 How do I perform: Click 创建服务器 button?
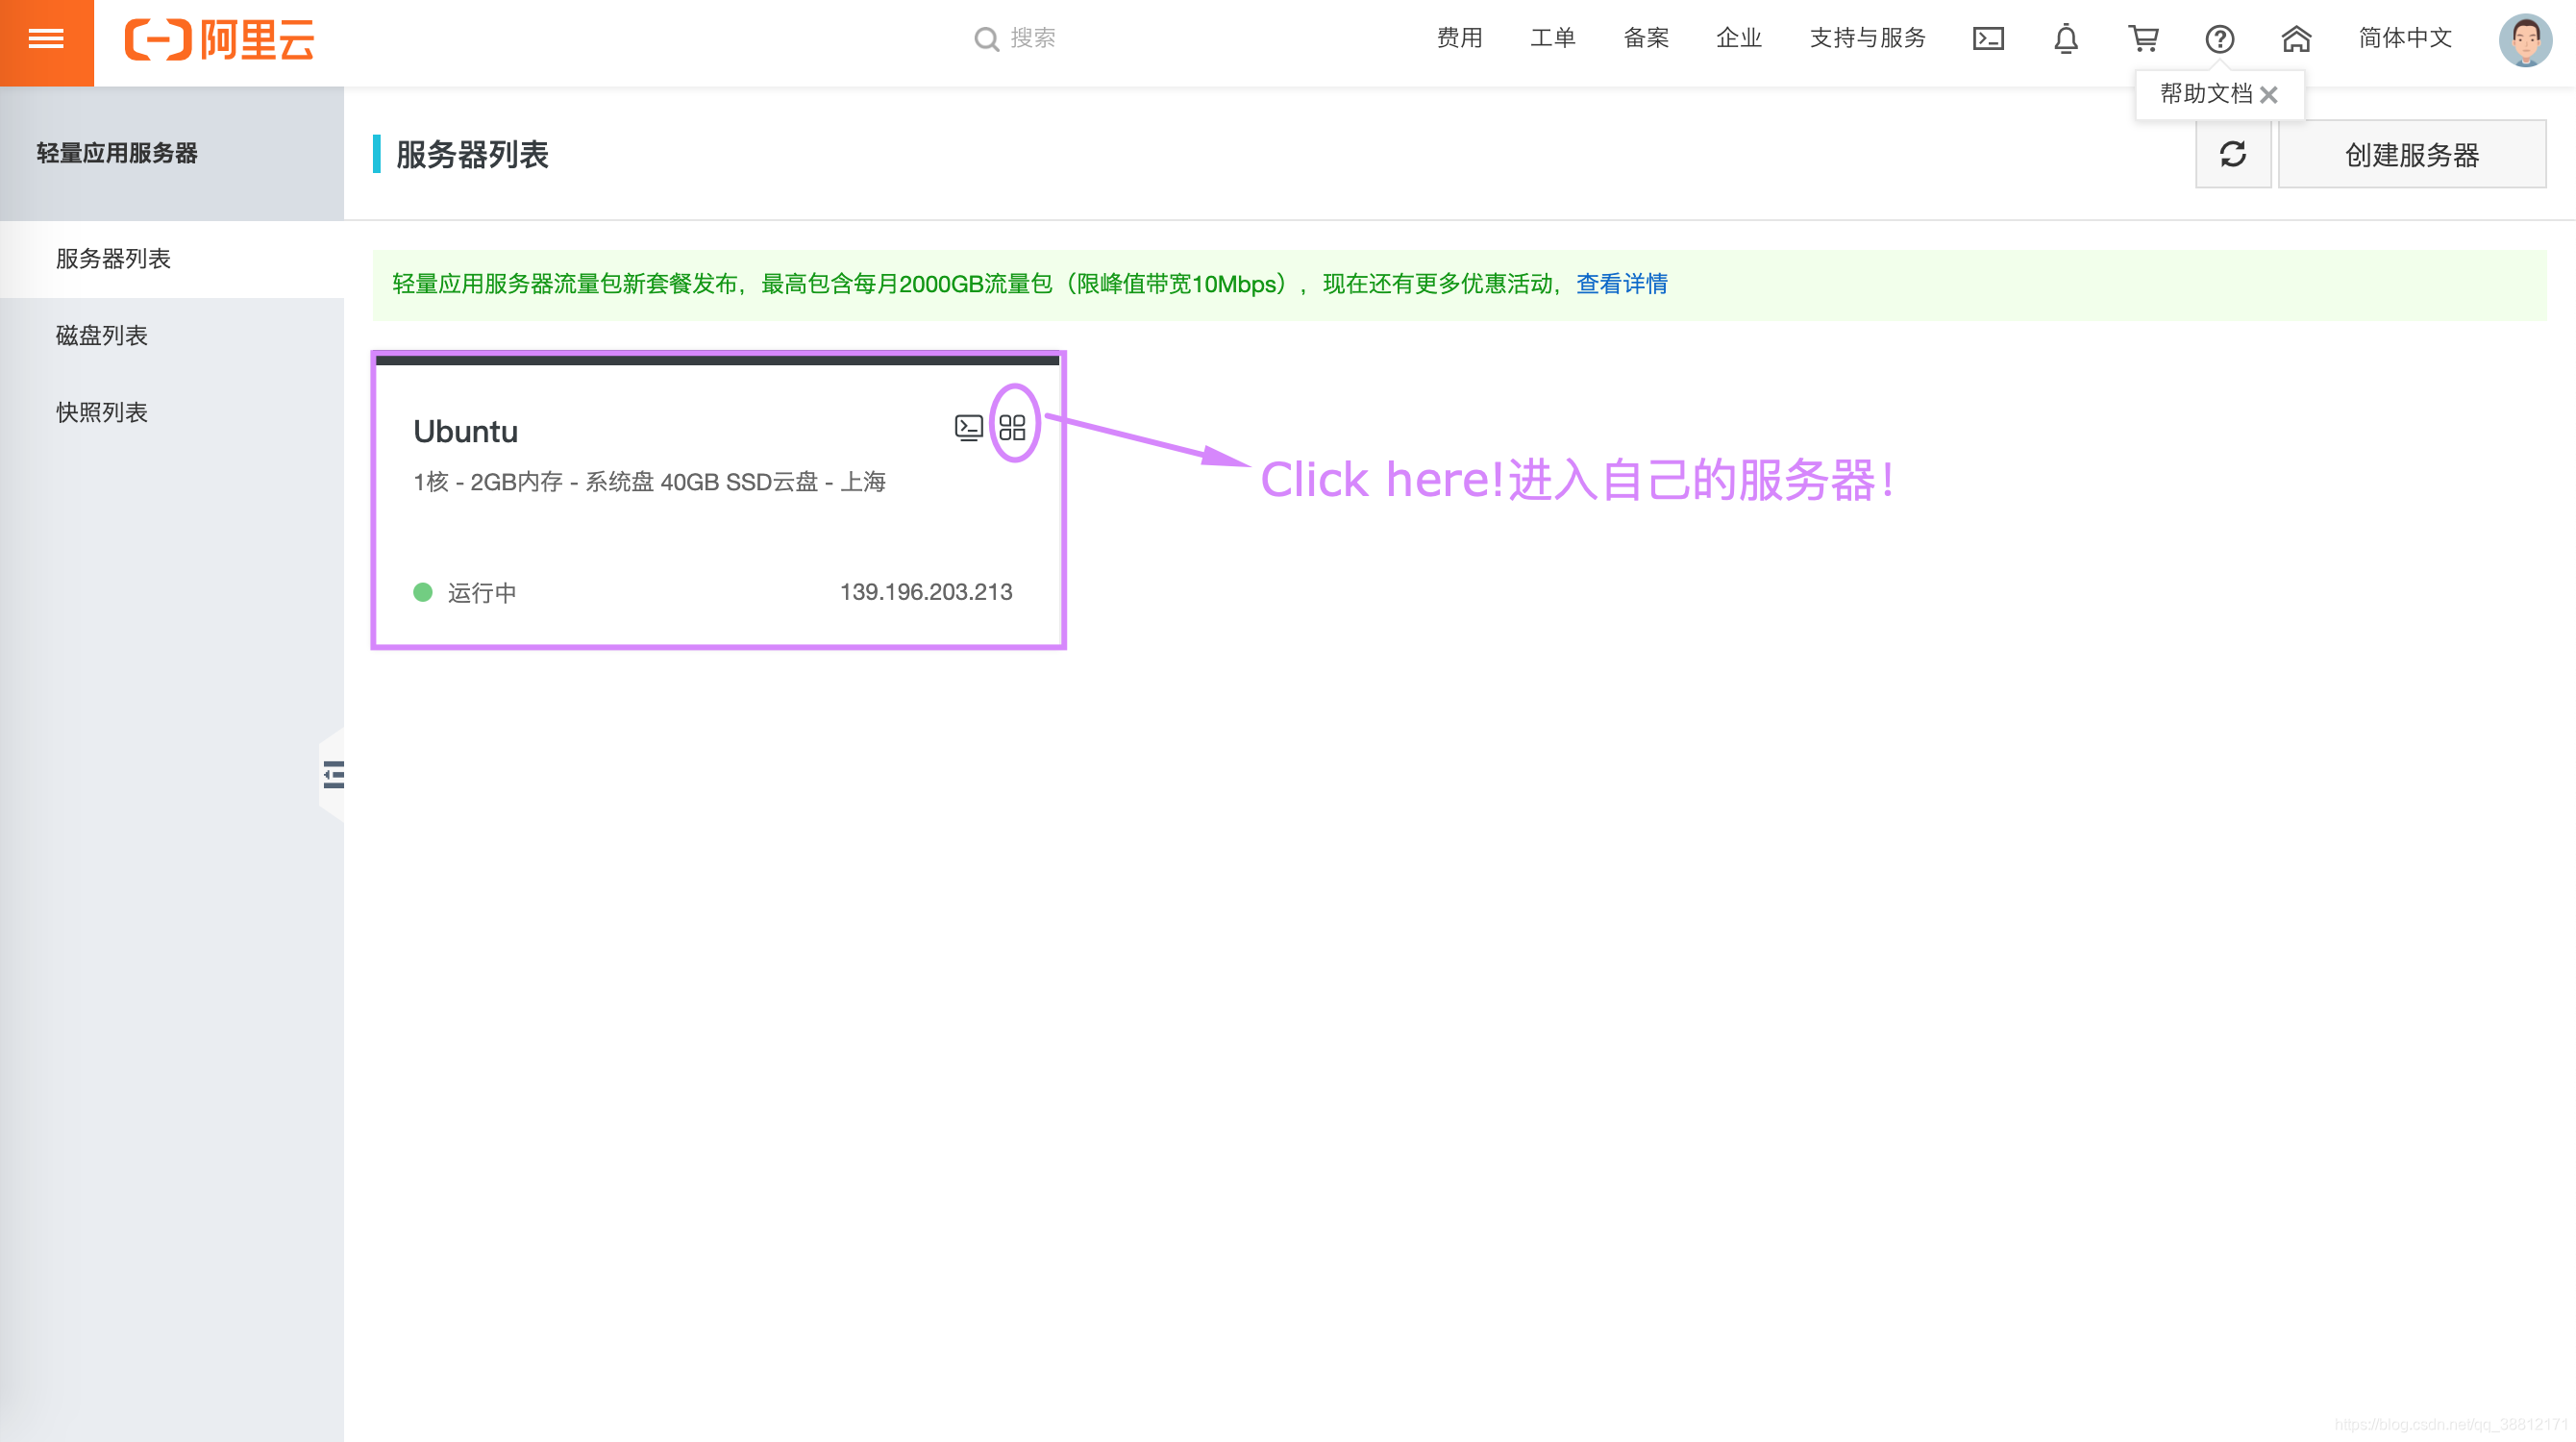(x=2411, y=154)
